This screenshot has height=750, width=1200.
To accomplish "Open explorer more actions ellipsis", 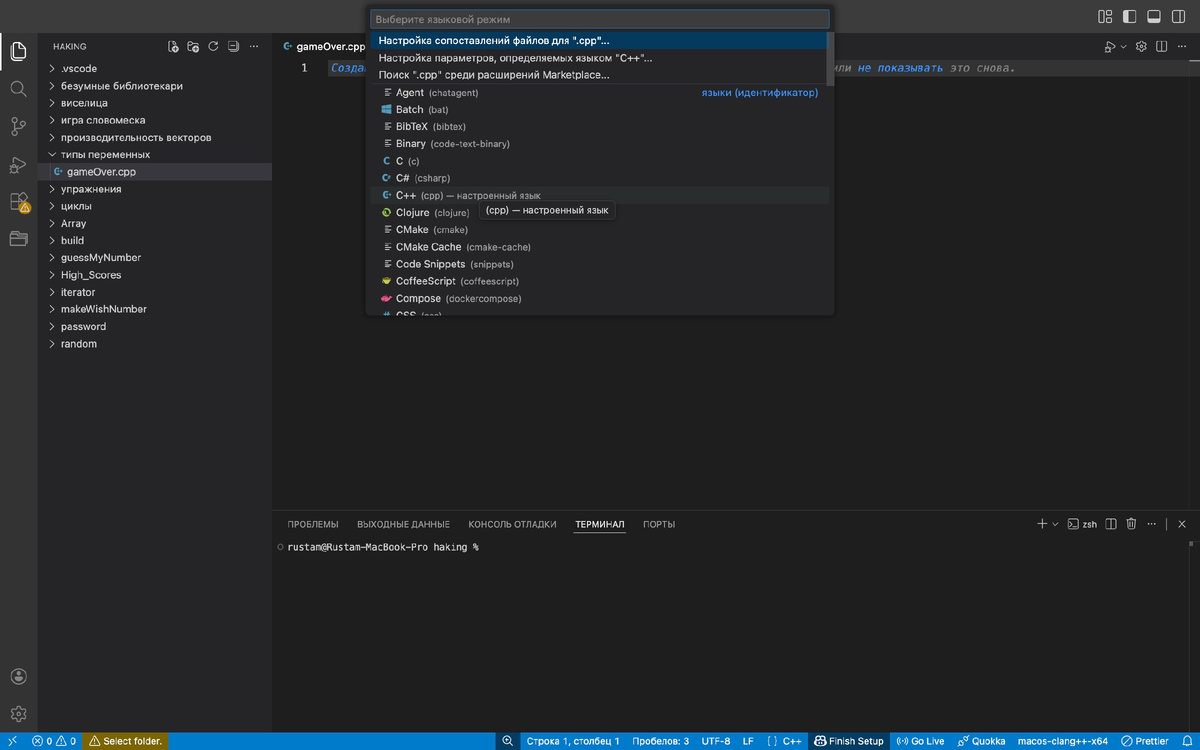I will click(254, 46).
